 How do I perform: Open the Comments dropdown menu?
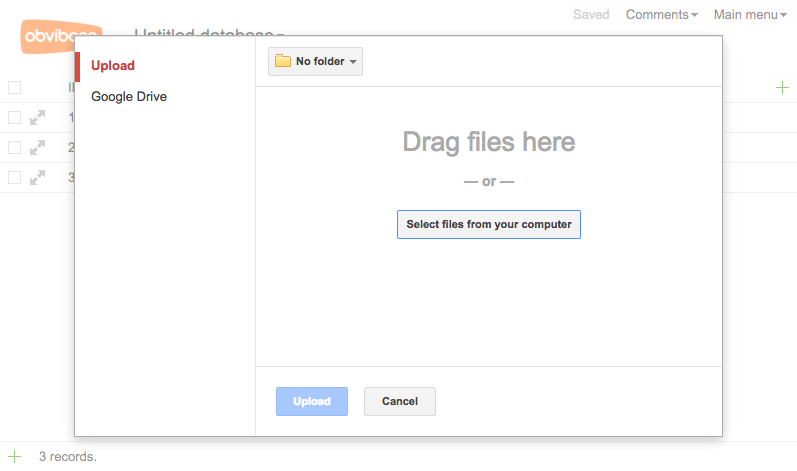tap(661, 15)
